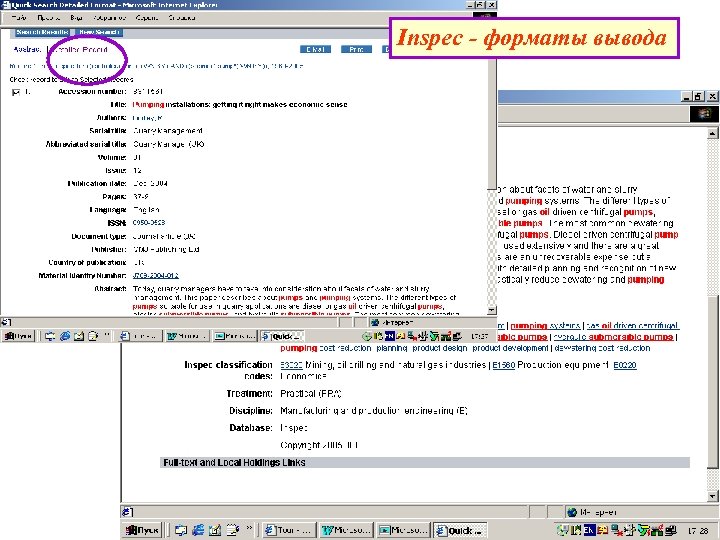Click the clock showing 17:28
Viewport: 720px width, 540px height.
(697, 530)
